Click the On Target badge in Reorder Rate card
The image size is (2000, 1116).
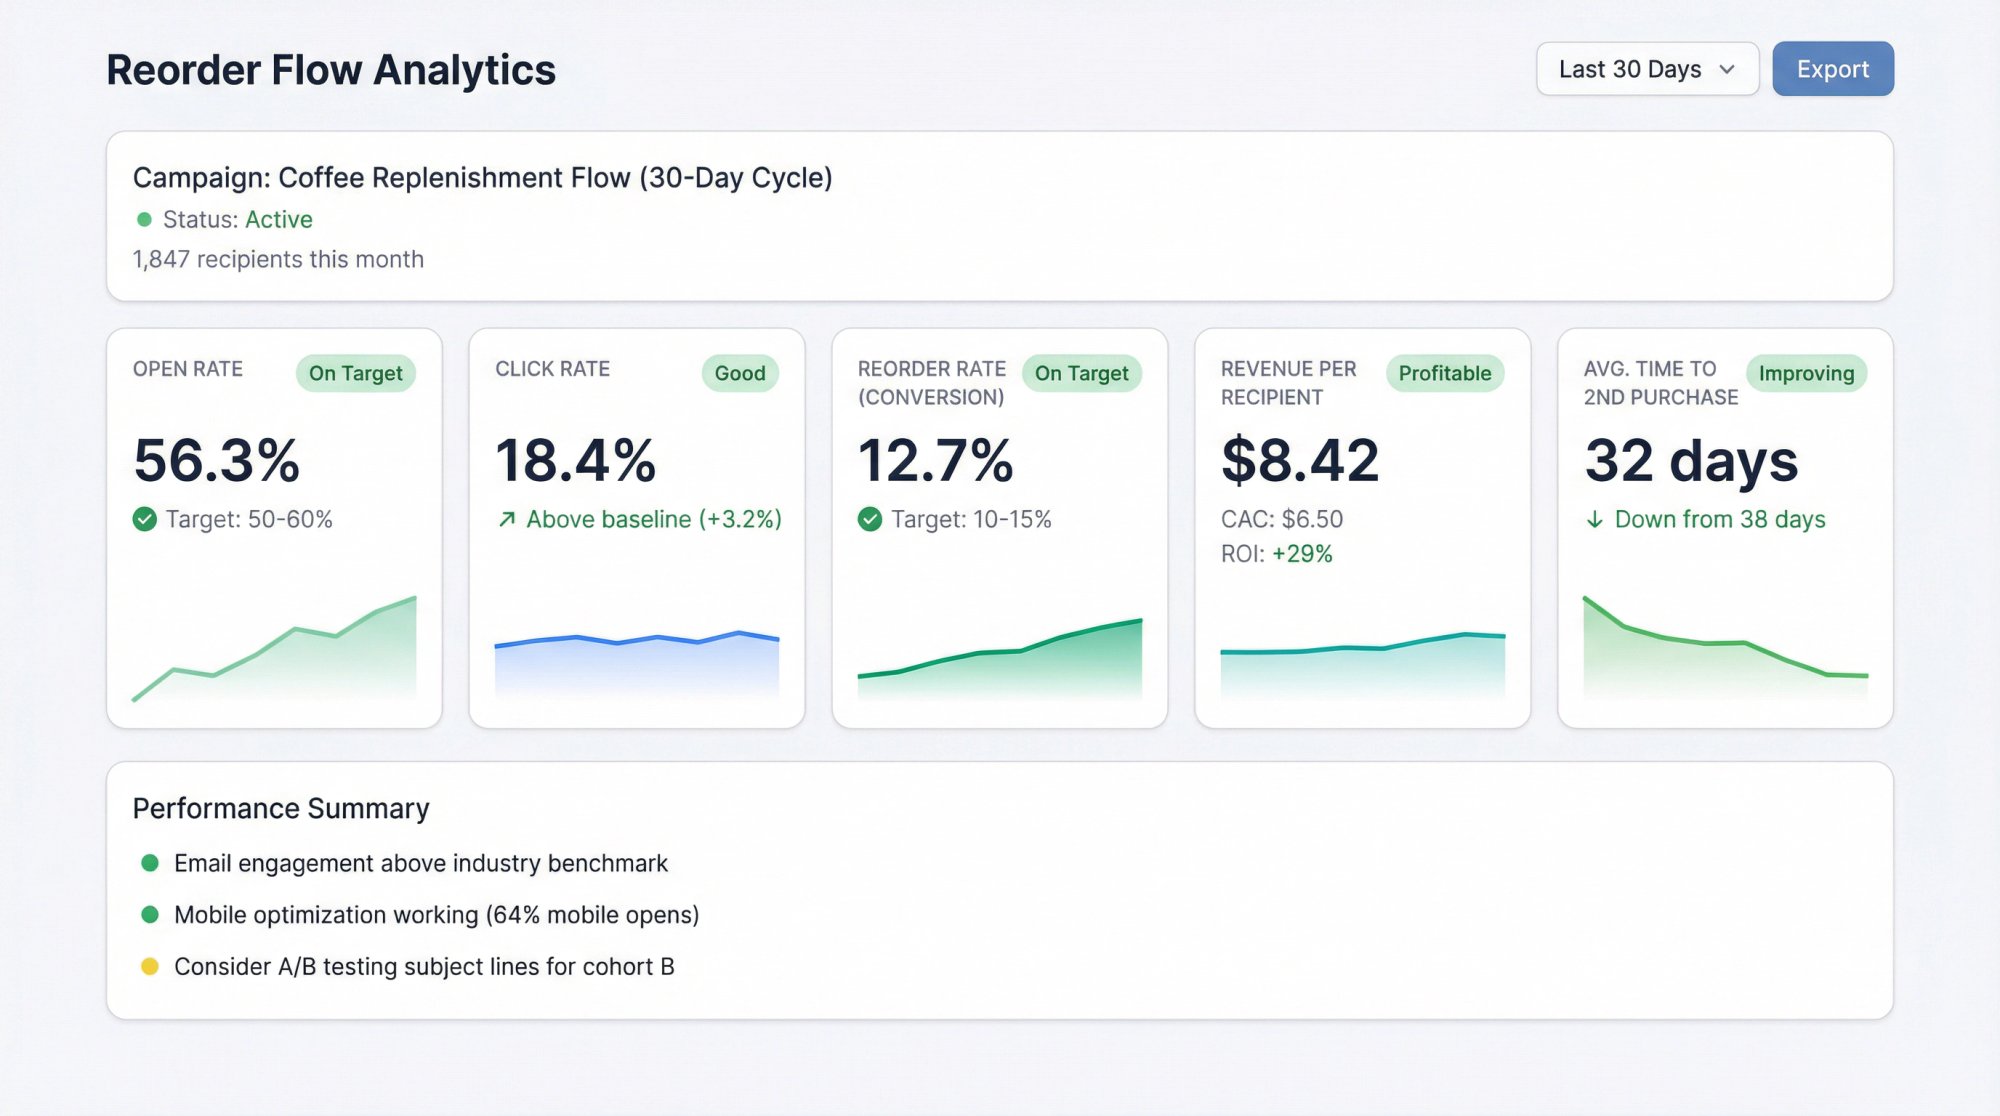[1082, 373]
